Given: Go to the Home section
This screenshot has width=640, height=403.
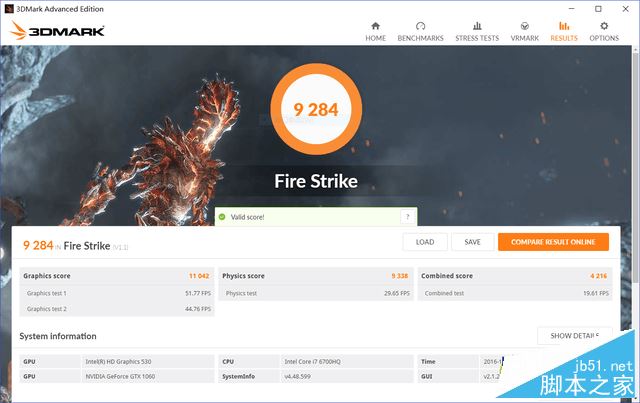Looking at the screenshot, I should point(376,32).
